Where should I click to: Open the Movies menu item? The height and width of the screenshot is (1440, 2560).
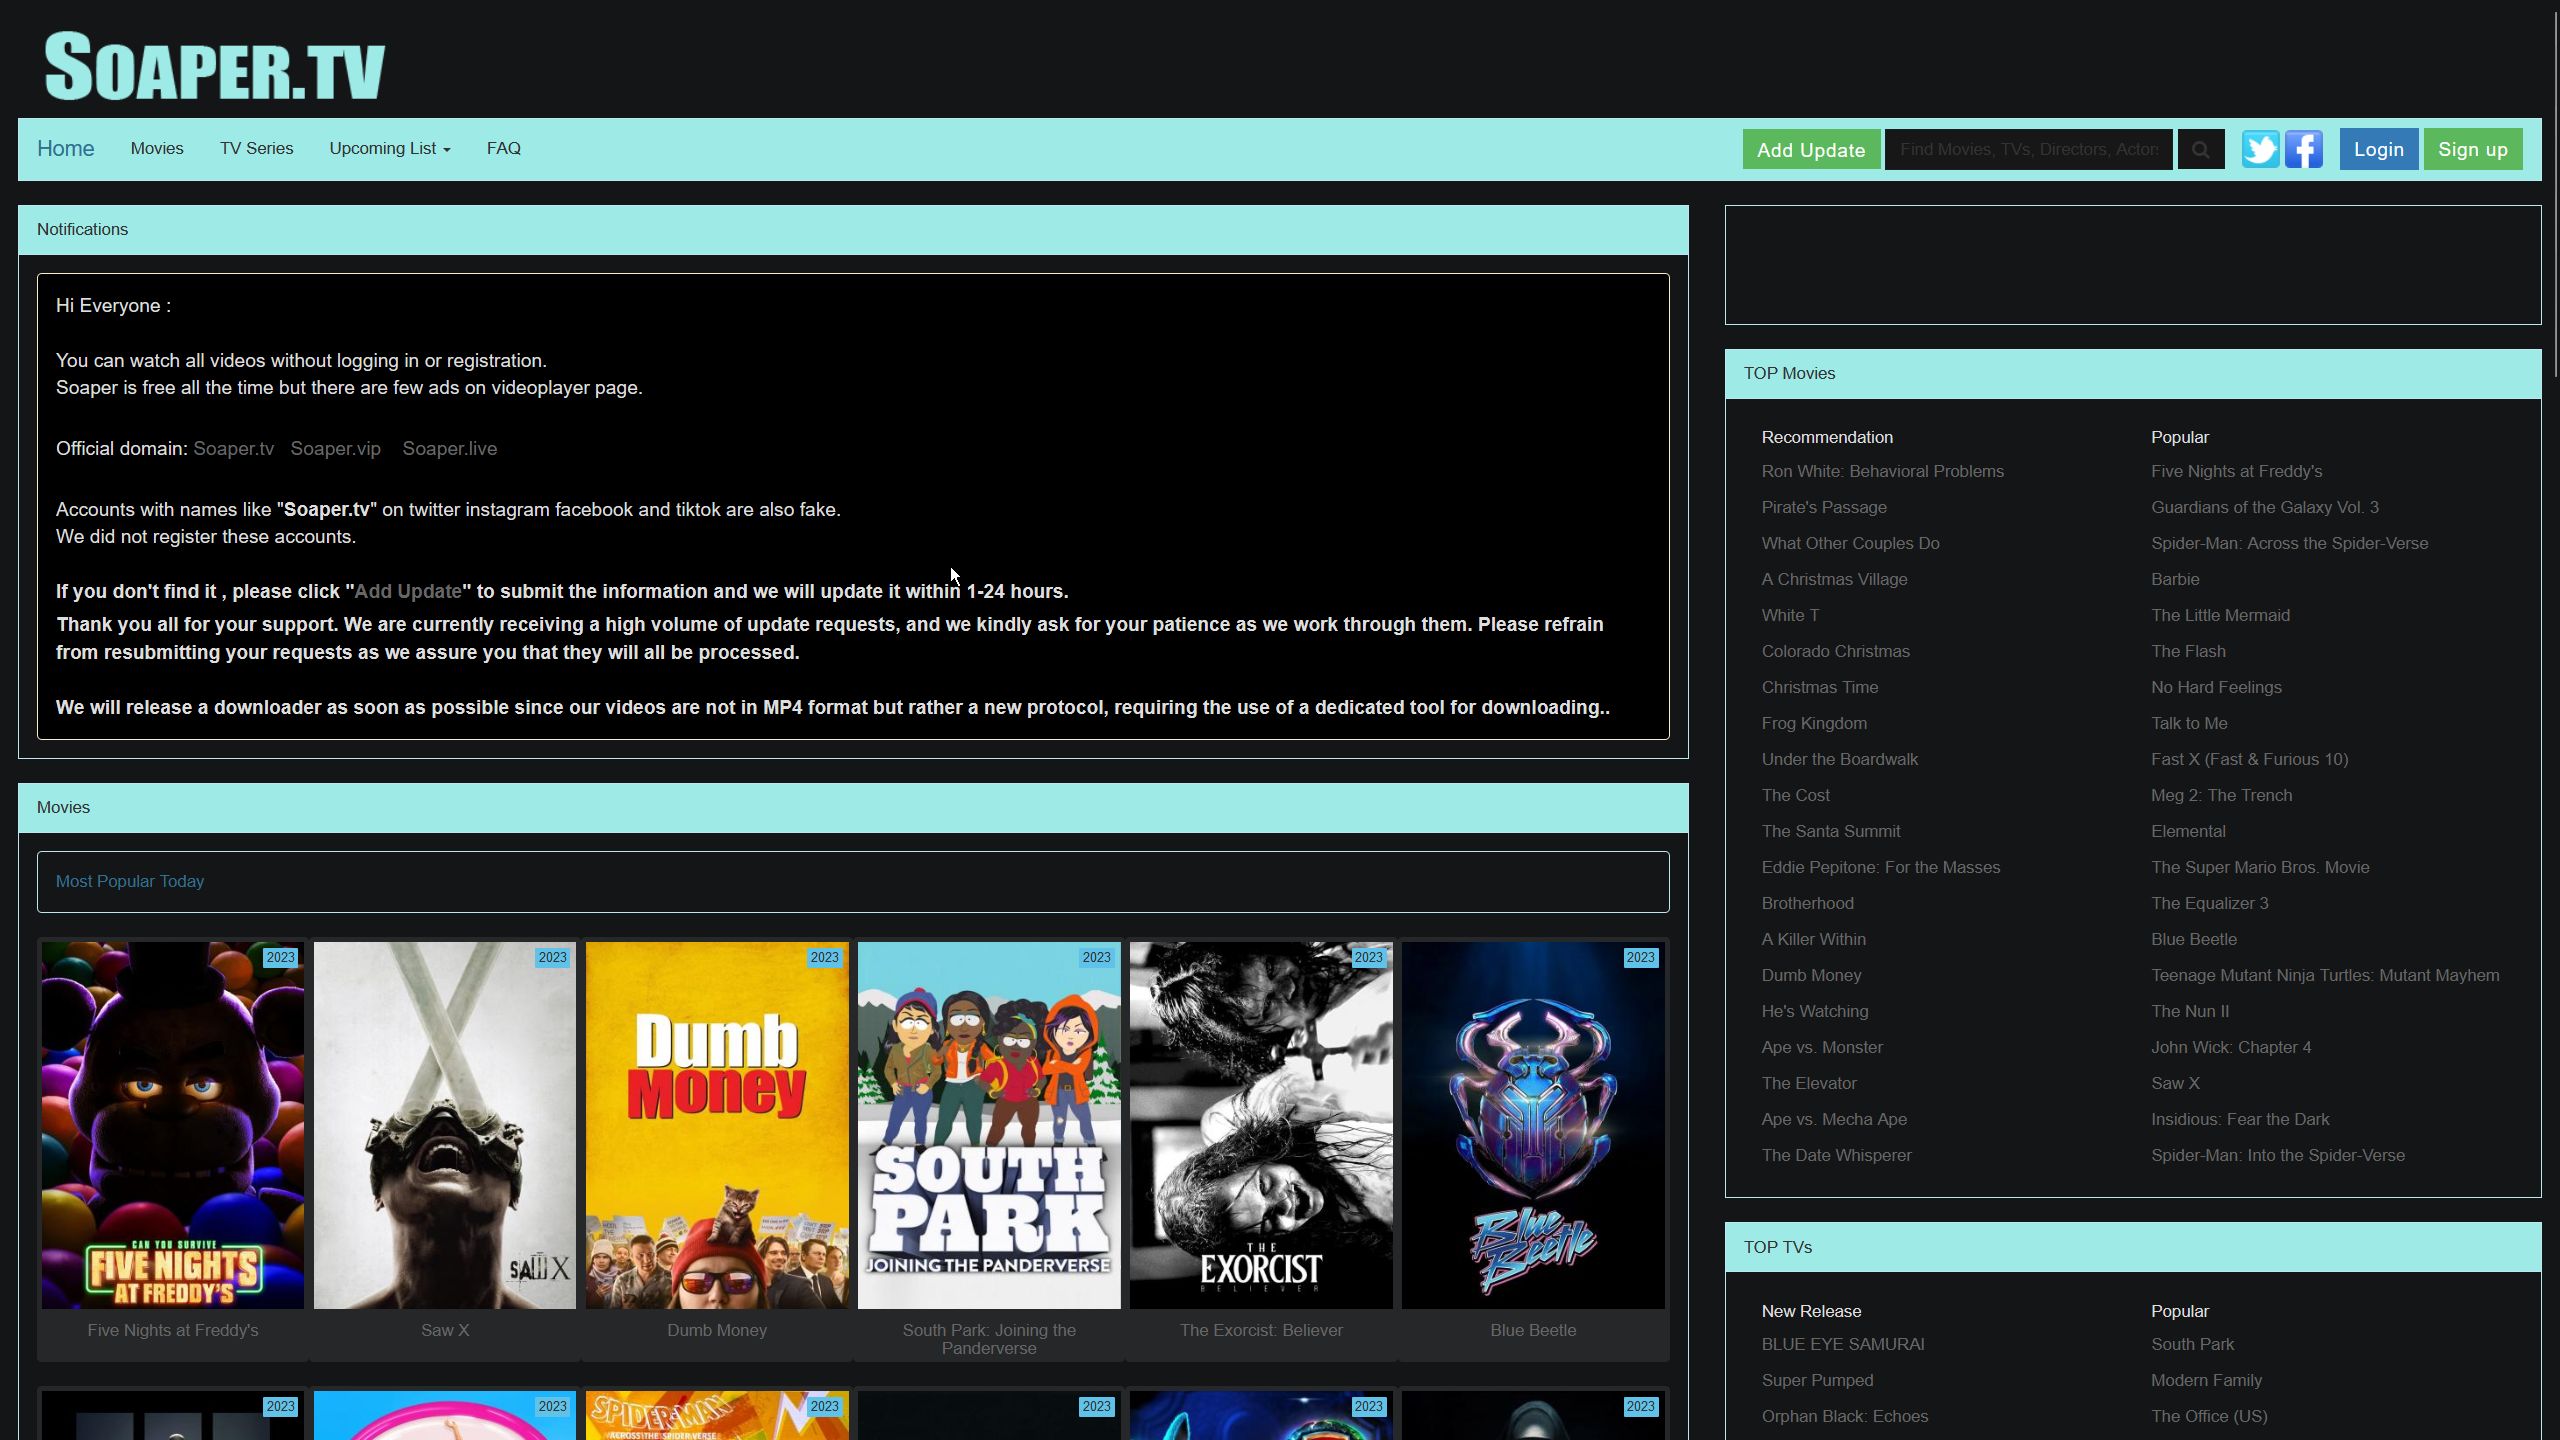pyautogui.click(x=156, y=148)
